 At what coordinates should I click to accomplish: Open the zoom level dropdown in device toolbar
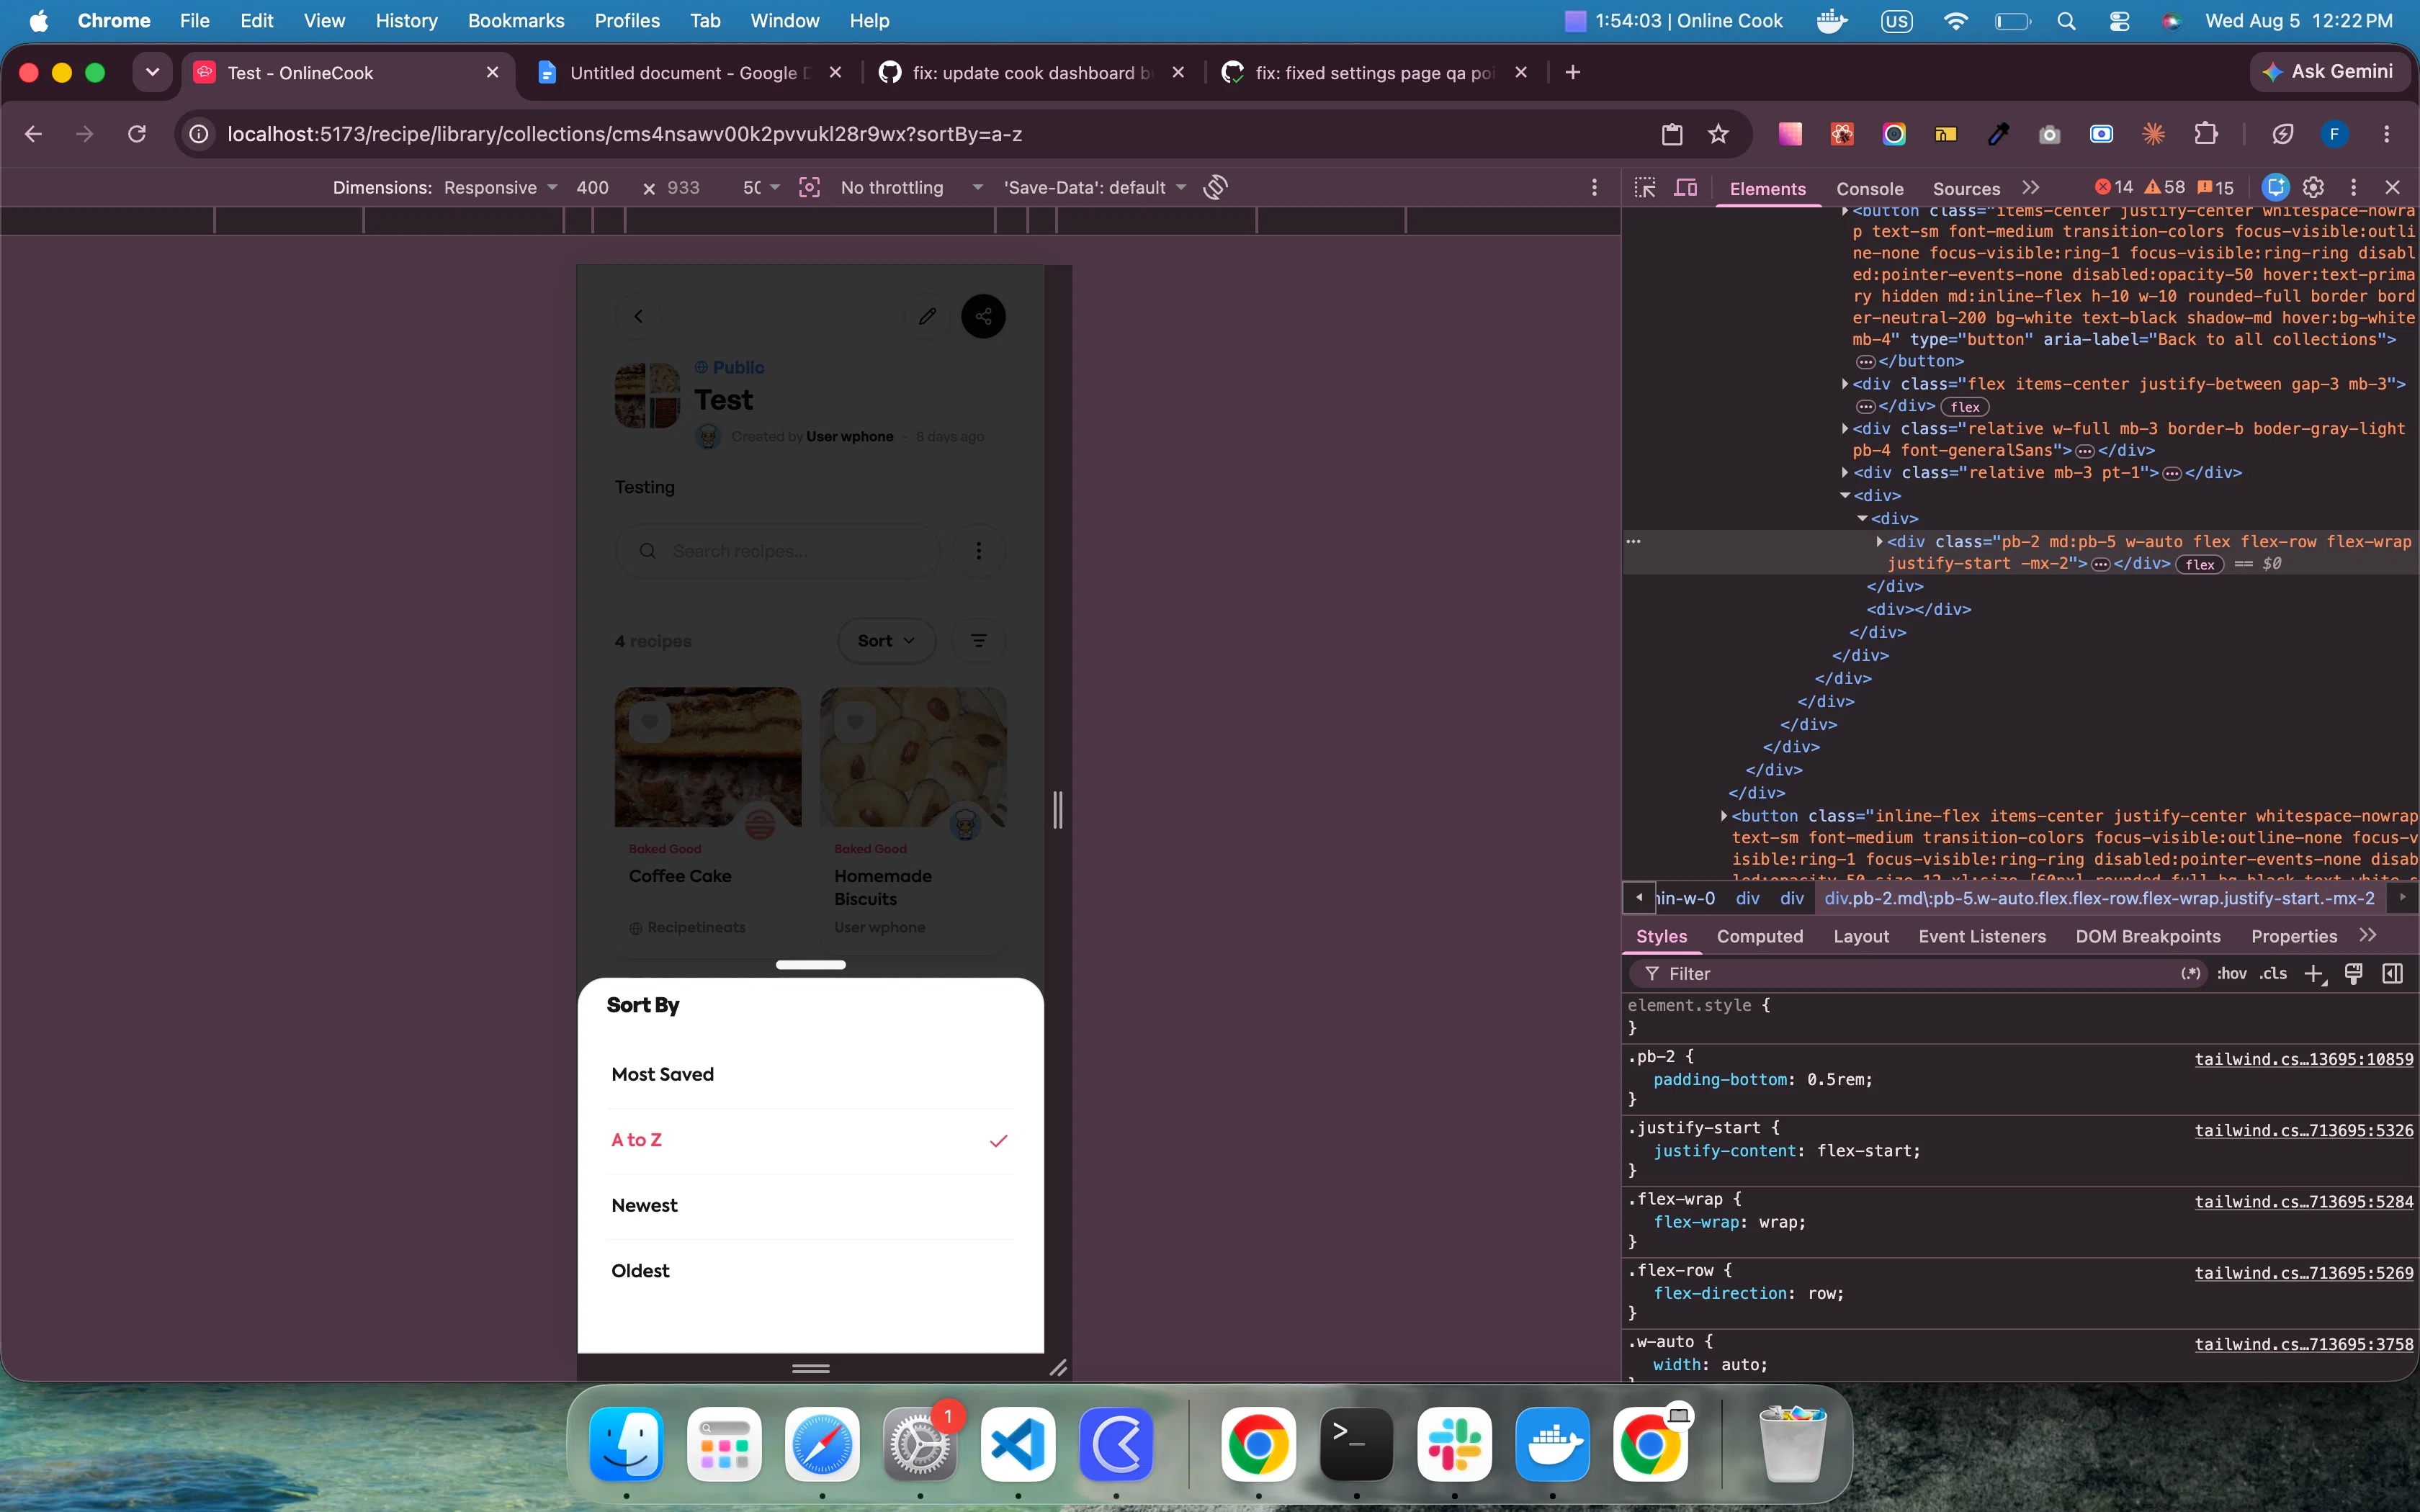[x=761, y=188]
